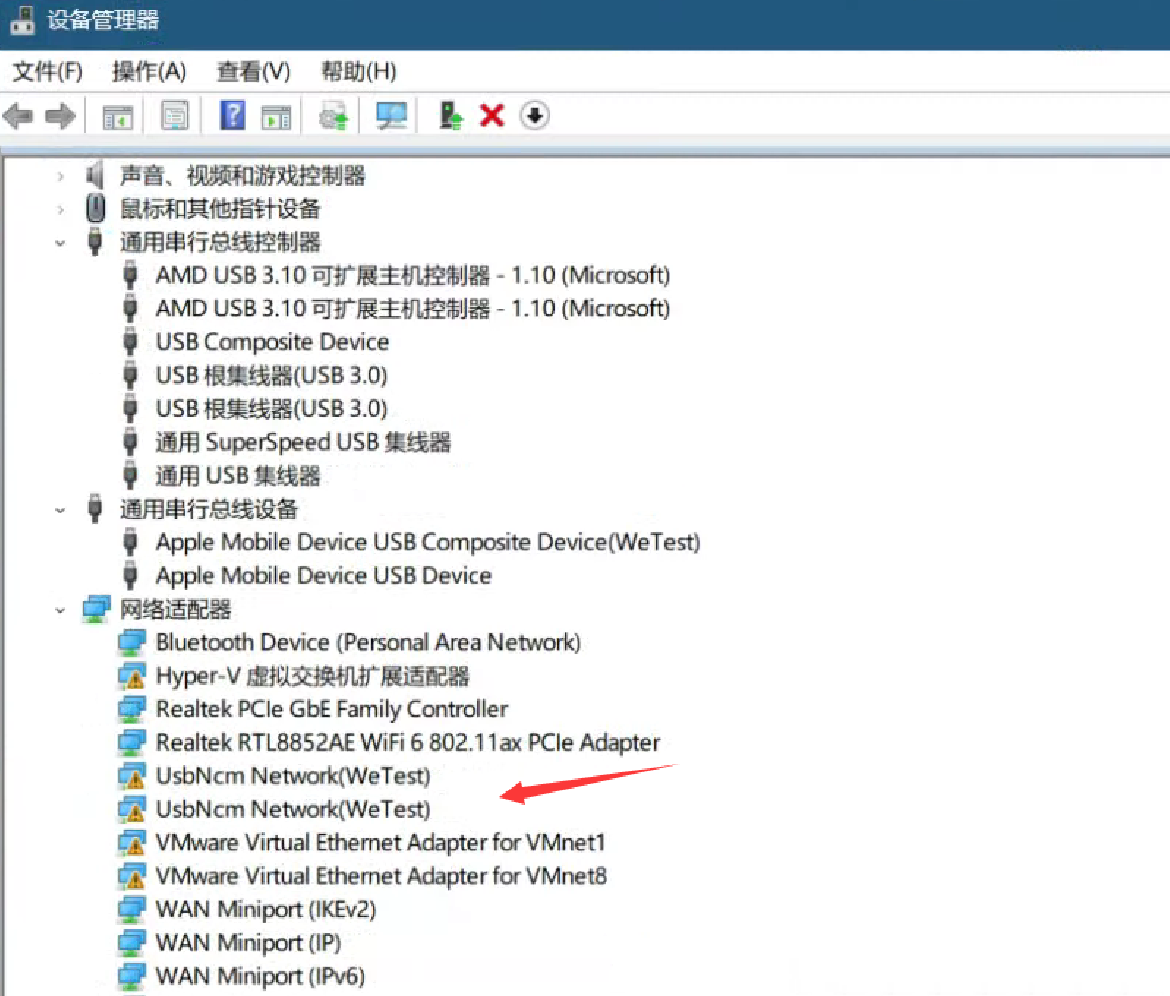Image resolution: width=1170 pixels, height=996 pixels.
Task: Collapse the 通用串行总线控制器 category
Action: tap(62, 242)
